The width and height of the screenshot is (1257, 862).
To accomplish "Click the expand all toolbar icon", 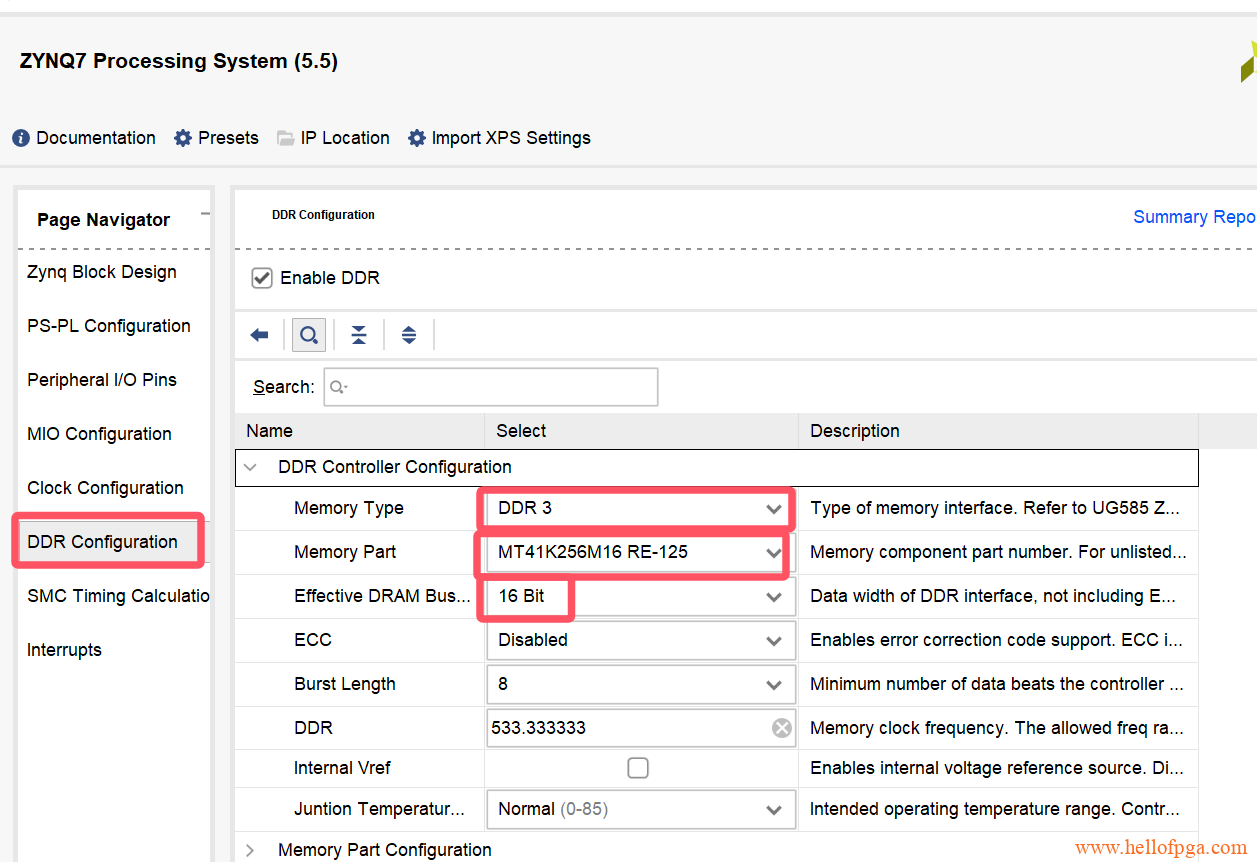I will click(409, 335).
